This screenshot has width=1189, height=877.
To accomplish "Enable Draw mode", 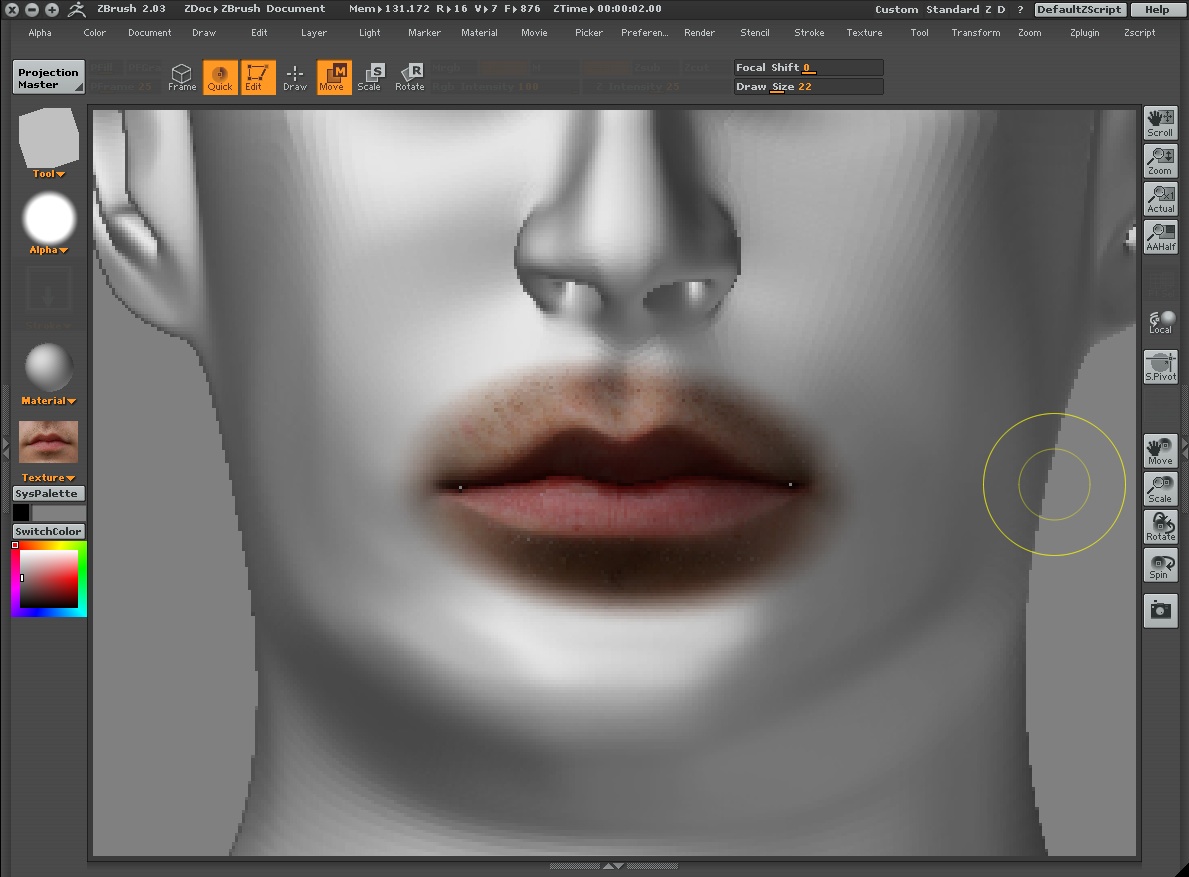I will tap(295, 78).
